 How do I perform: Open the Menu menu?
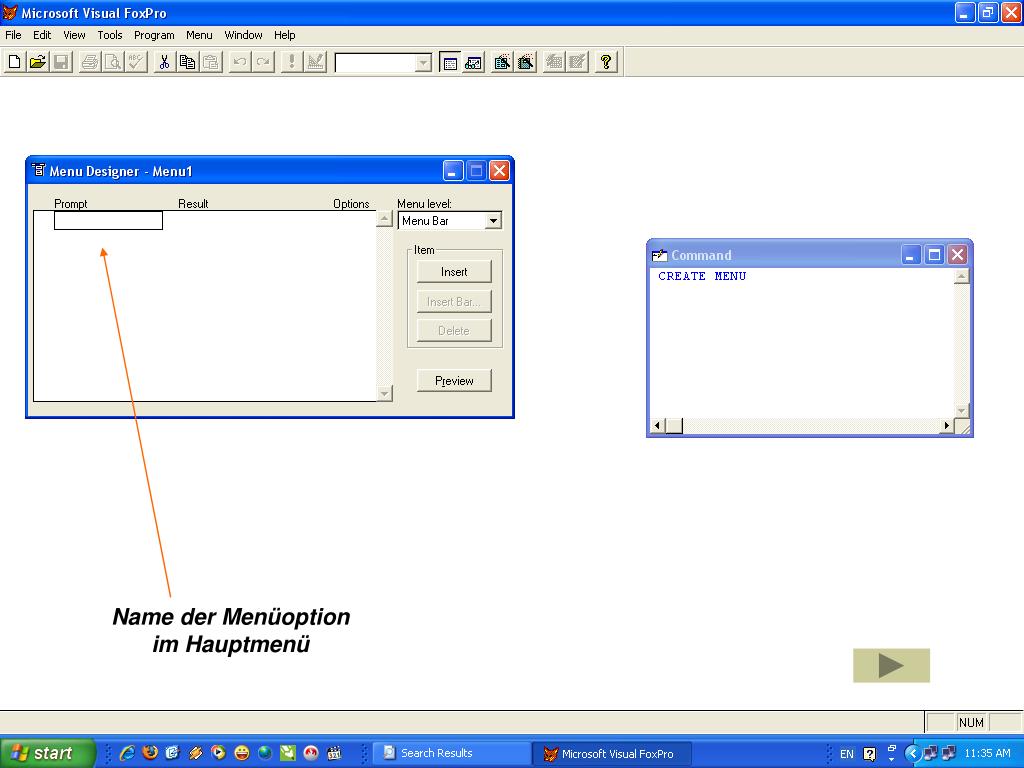199,35
